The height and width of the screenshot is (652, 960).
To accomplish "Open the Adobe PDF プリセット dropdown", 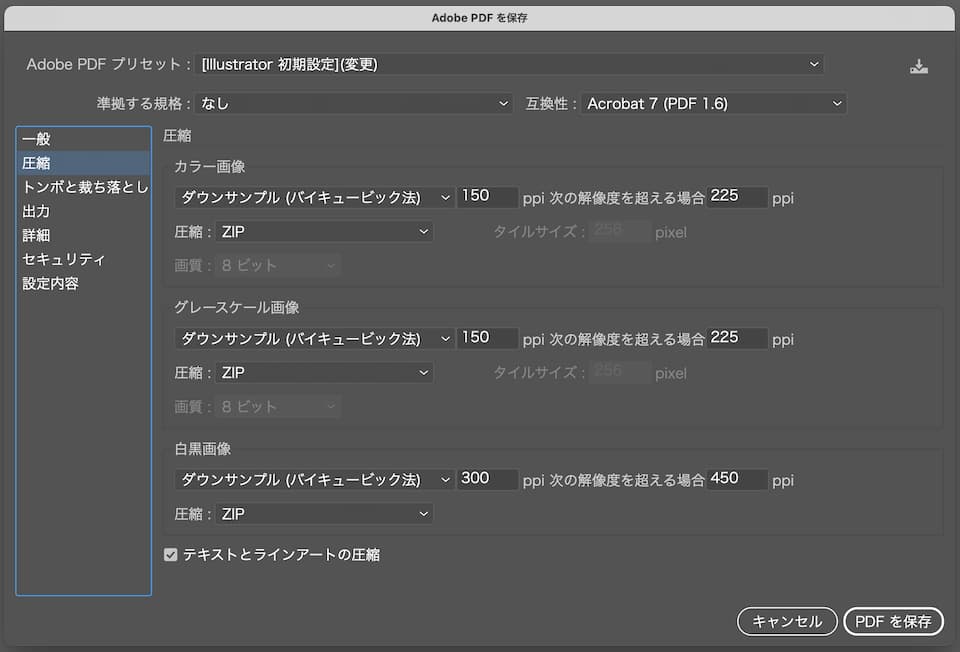I will [x=510, y=65].
